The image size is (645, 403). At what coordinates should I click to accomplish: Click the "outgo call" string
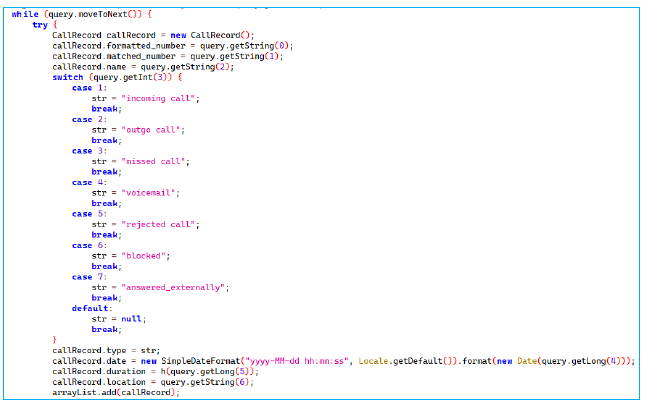point(151,130)
